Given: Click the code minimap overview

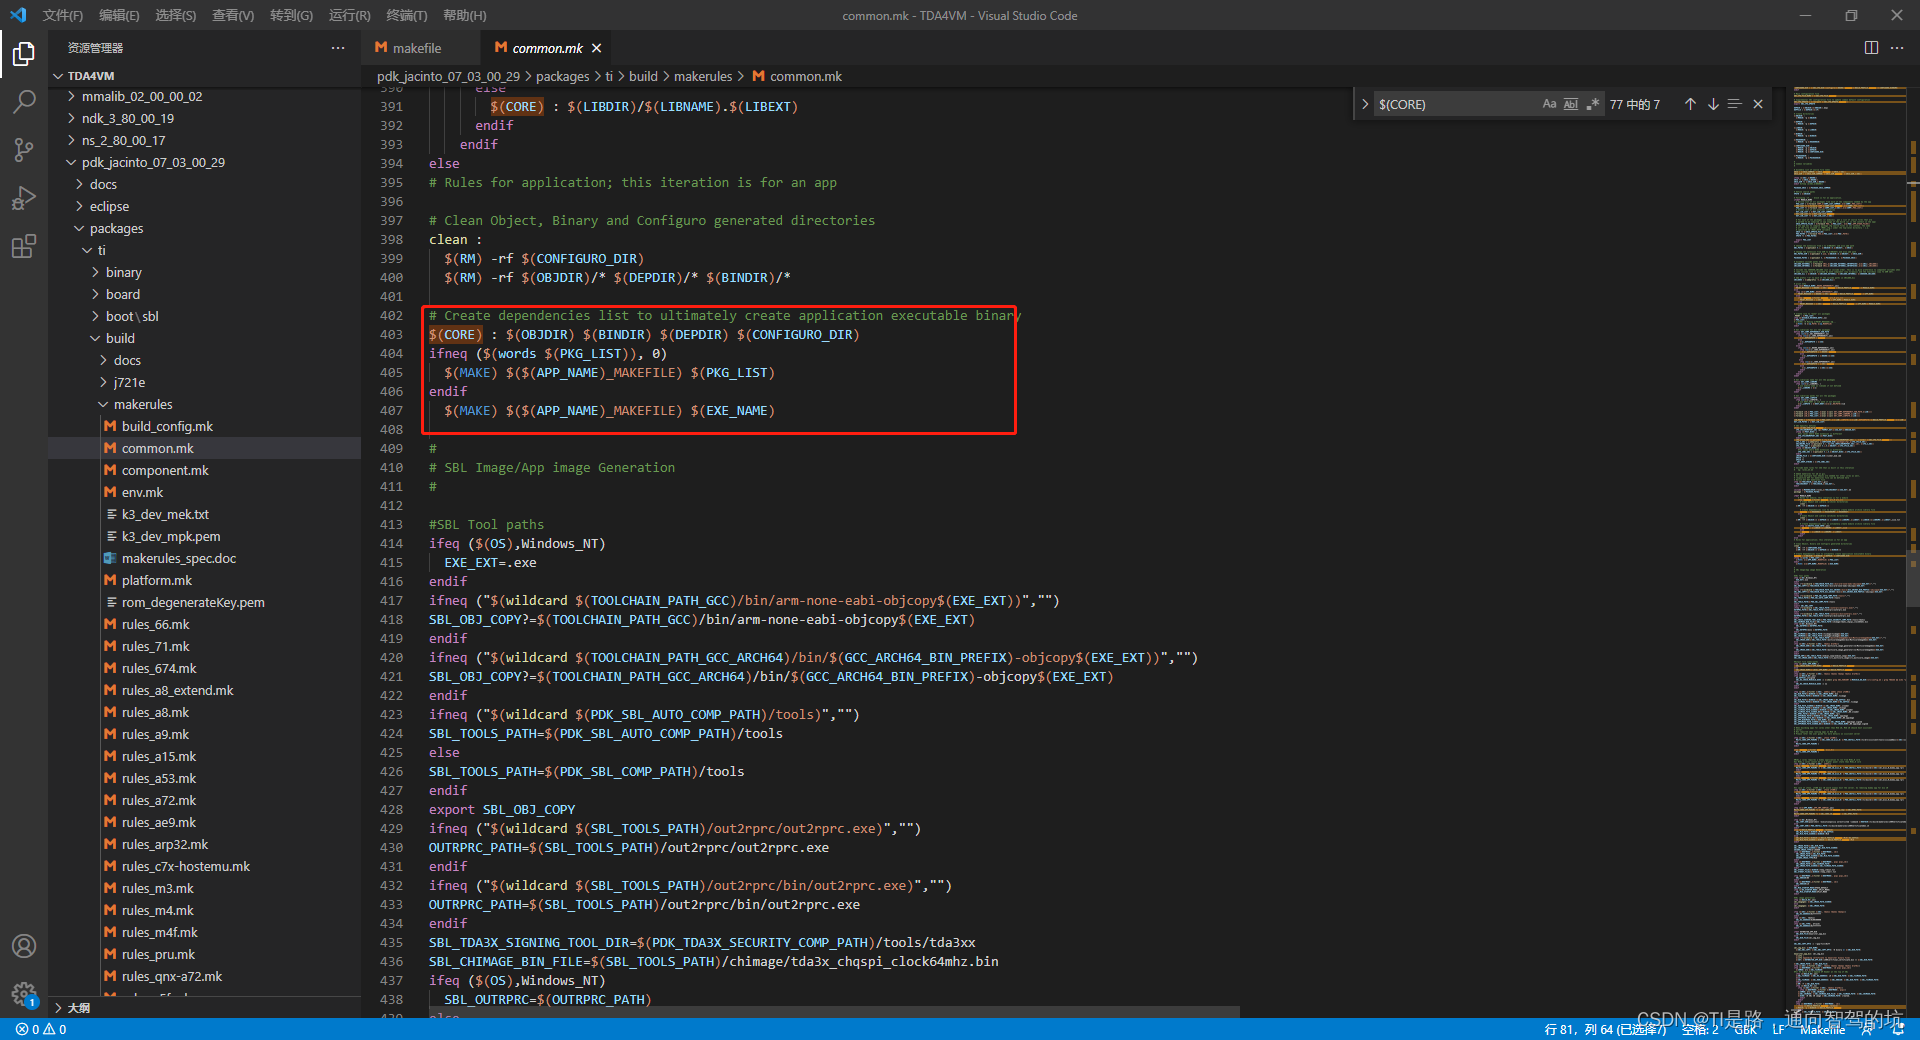Looking at the screenshot, I should coord(1849,550).
